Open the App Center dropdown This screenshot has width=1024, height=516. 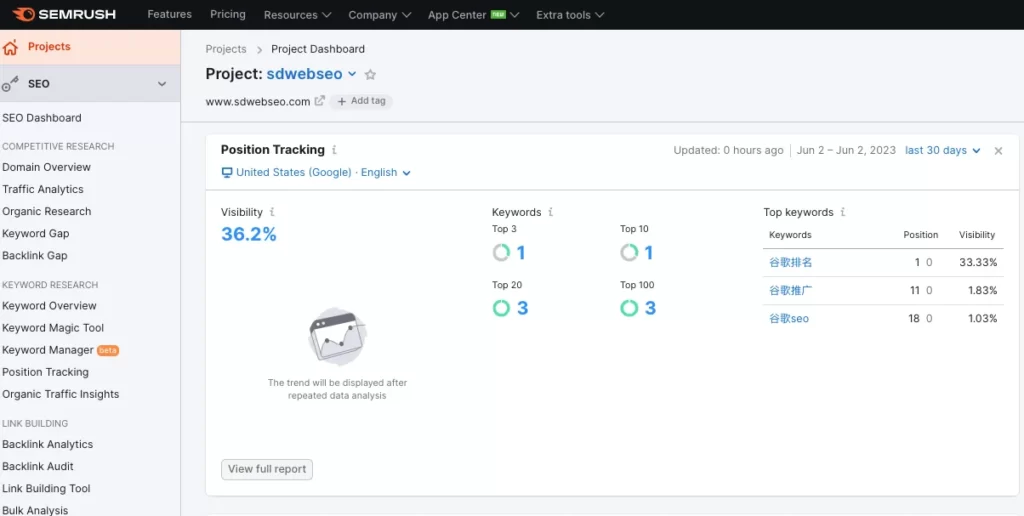pos(473,14)
